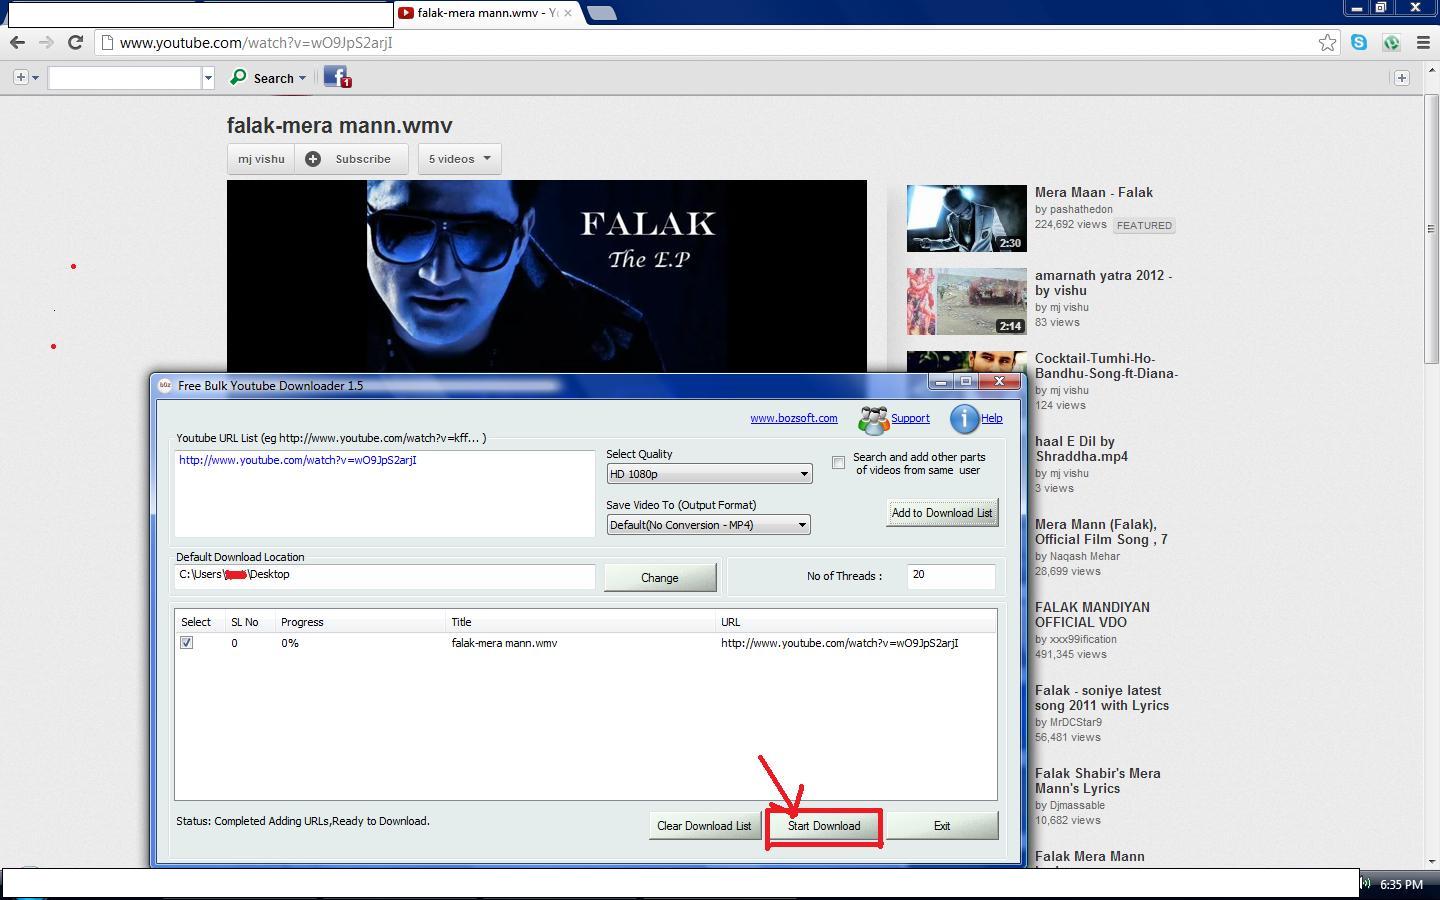Open the Skype extension icon
Screen dimensions: 1440x900
[x=1359, y=42]
